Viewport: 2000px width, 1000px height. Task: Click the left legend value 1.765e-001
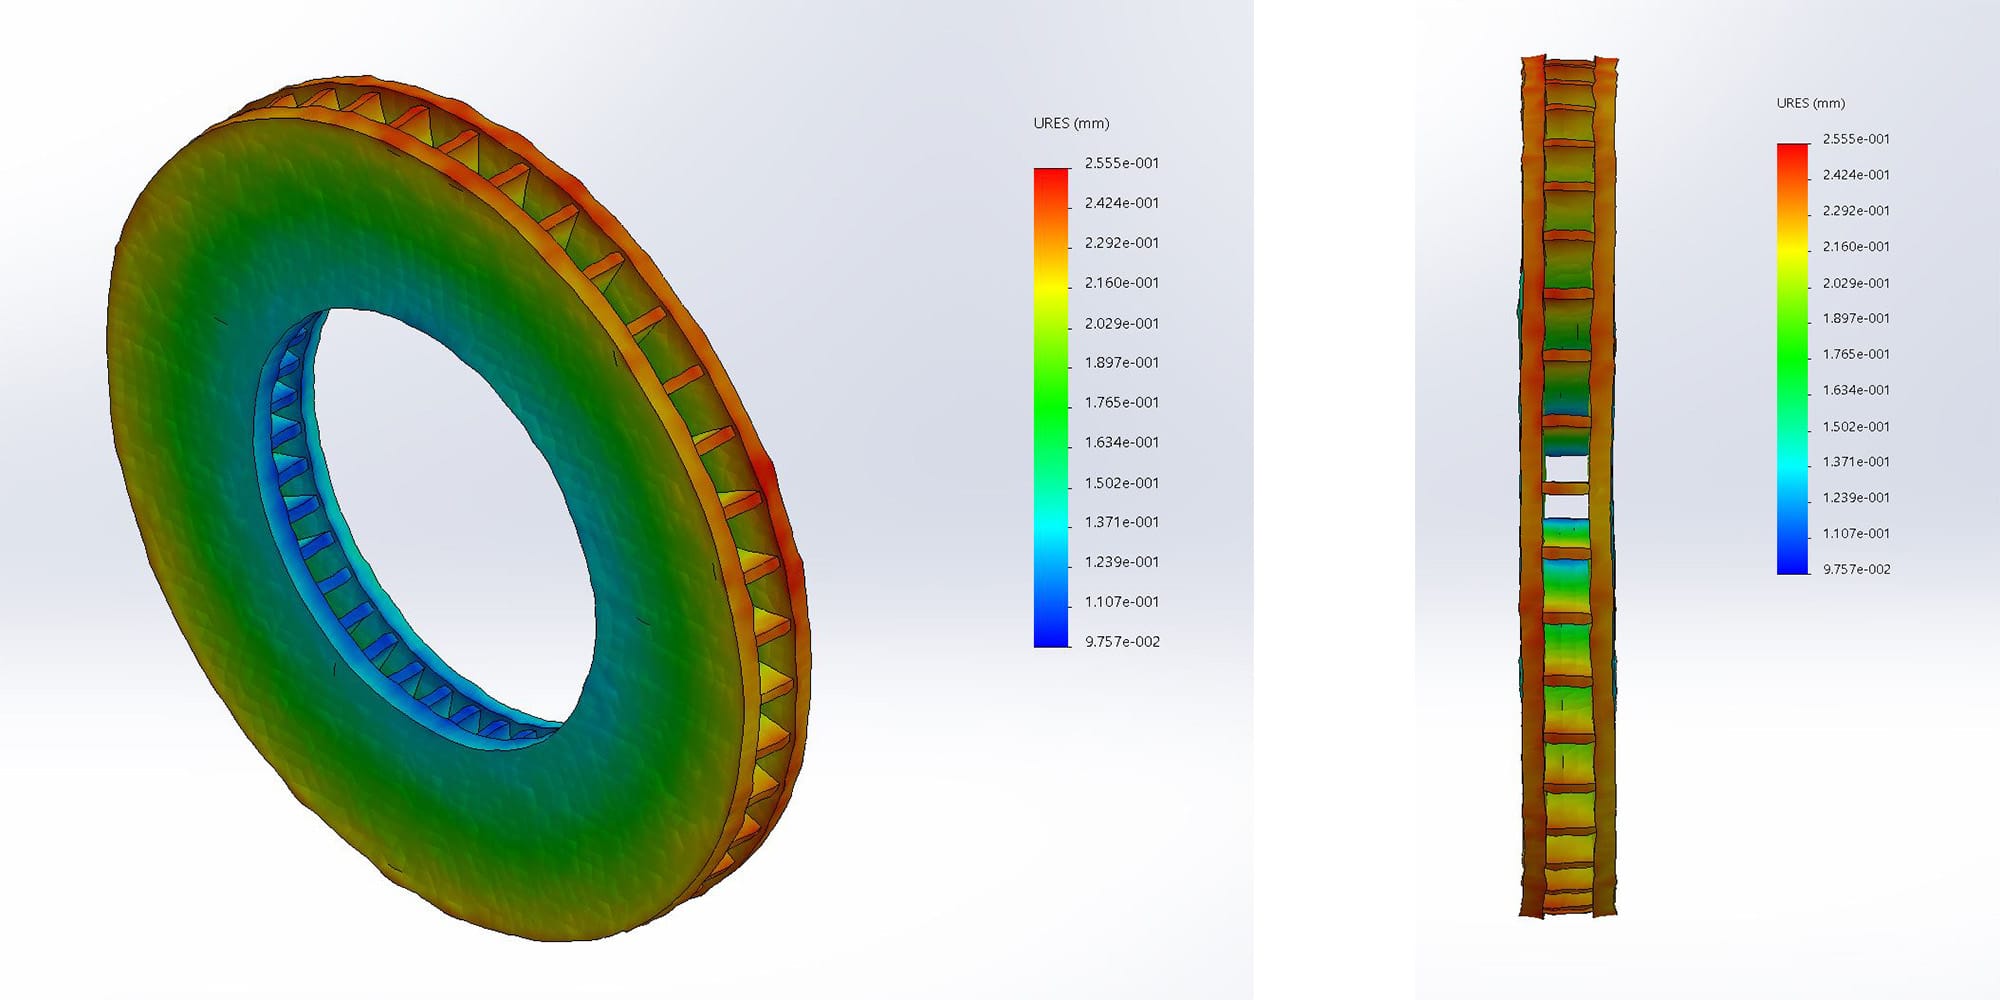[x=1122, y=402]
